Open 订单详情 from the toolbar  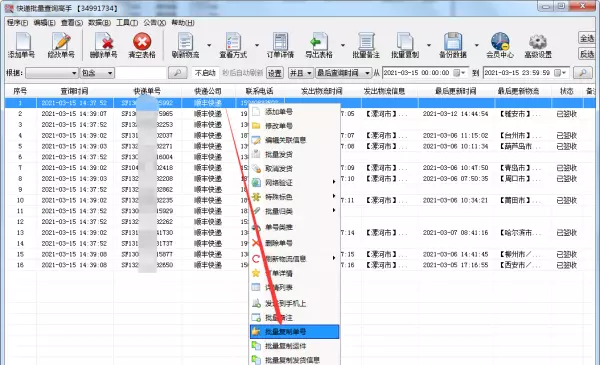(x=280, y=45)
